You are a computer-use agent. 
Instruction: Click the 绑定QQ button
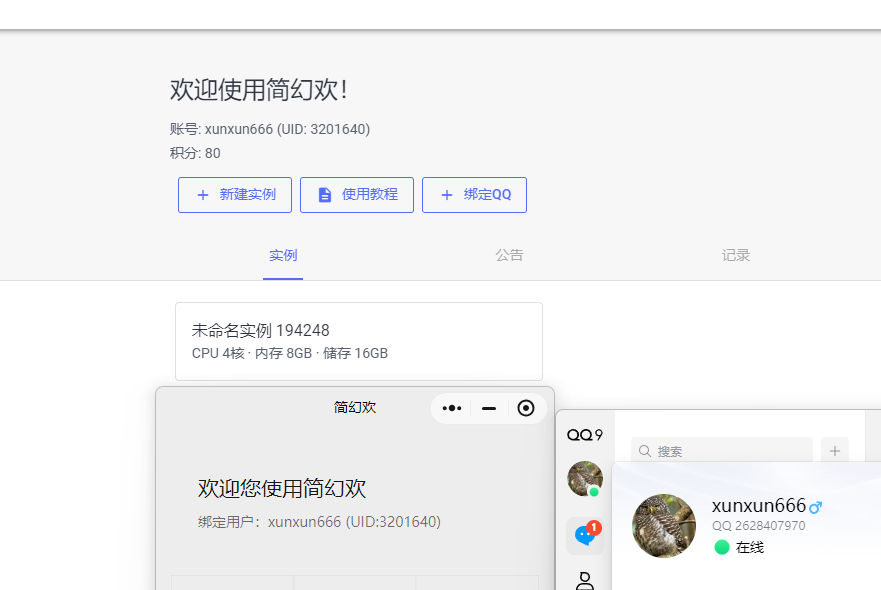(x=474, y=195)
